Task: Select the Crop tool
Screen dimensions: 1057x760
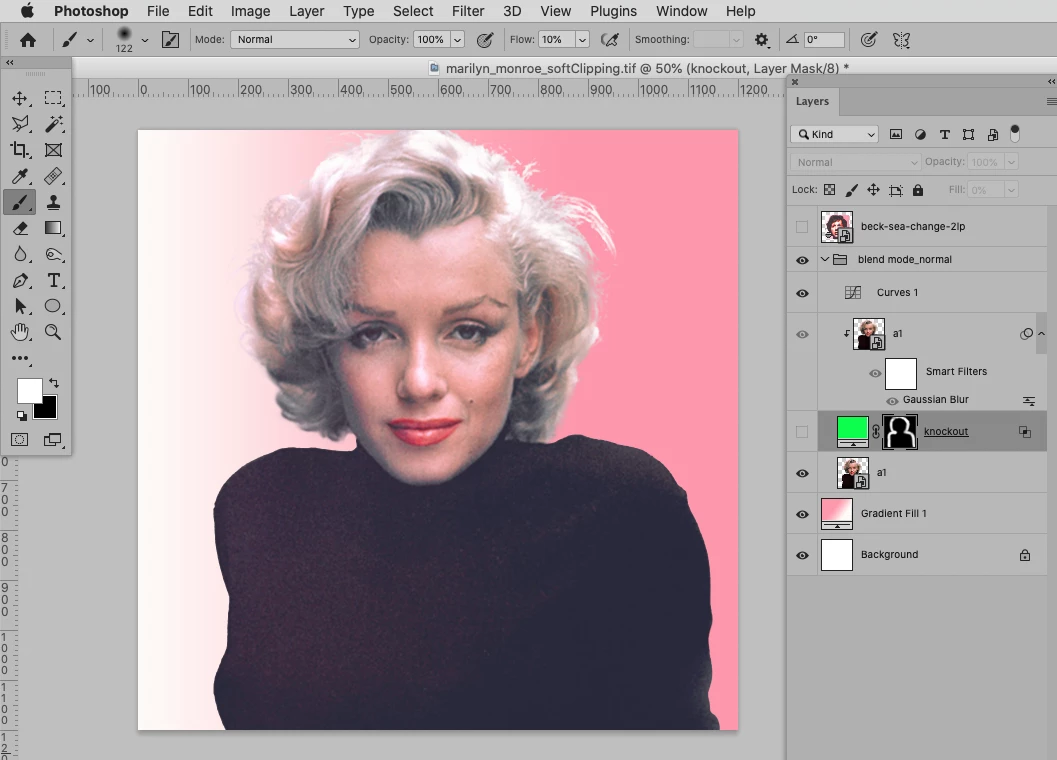Action: (x=20, y=150)
